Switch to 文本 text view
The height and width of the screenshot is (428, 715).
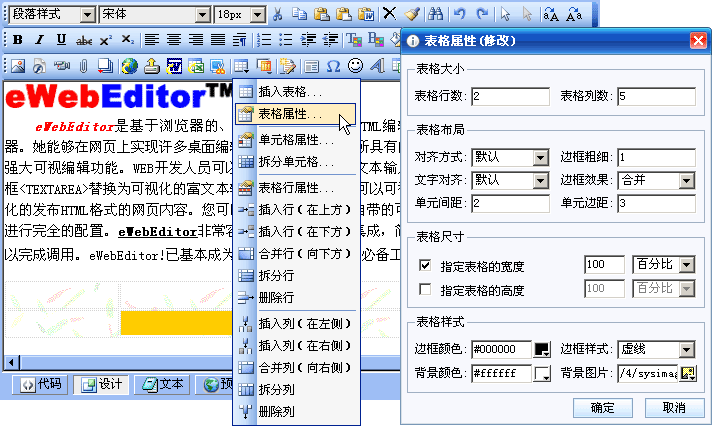(162, 385)
